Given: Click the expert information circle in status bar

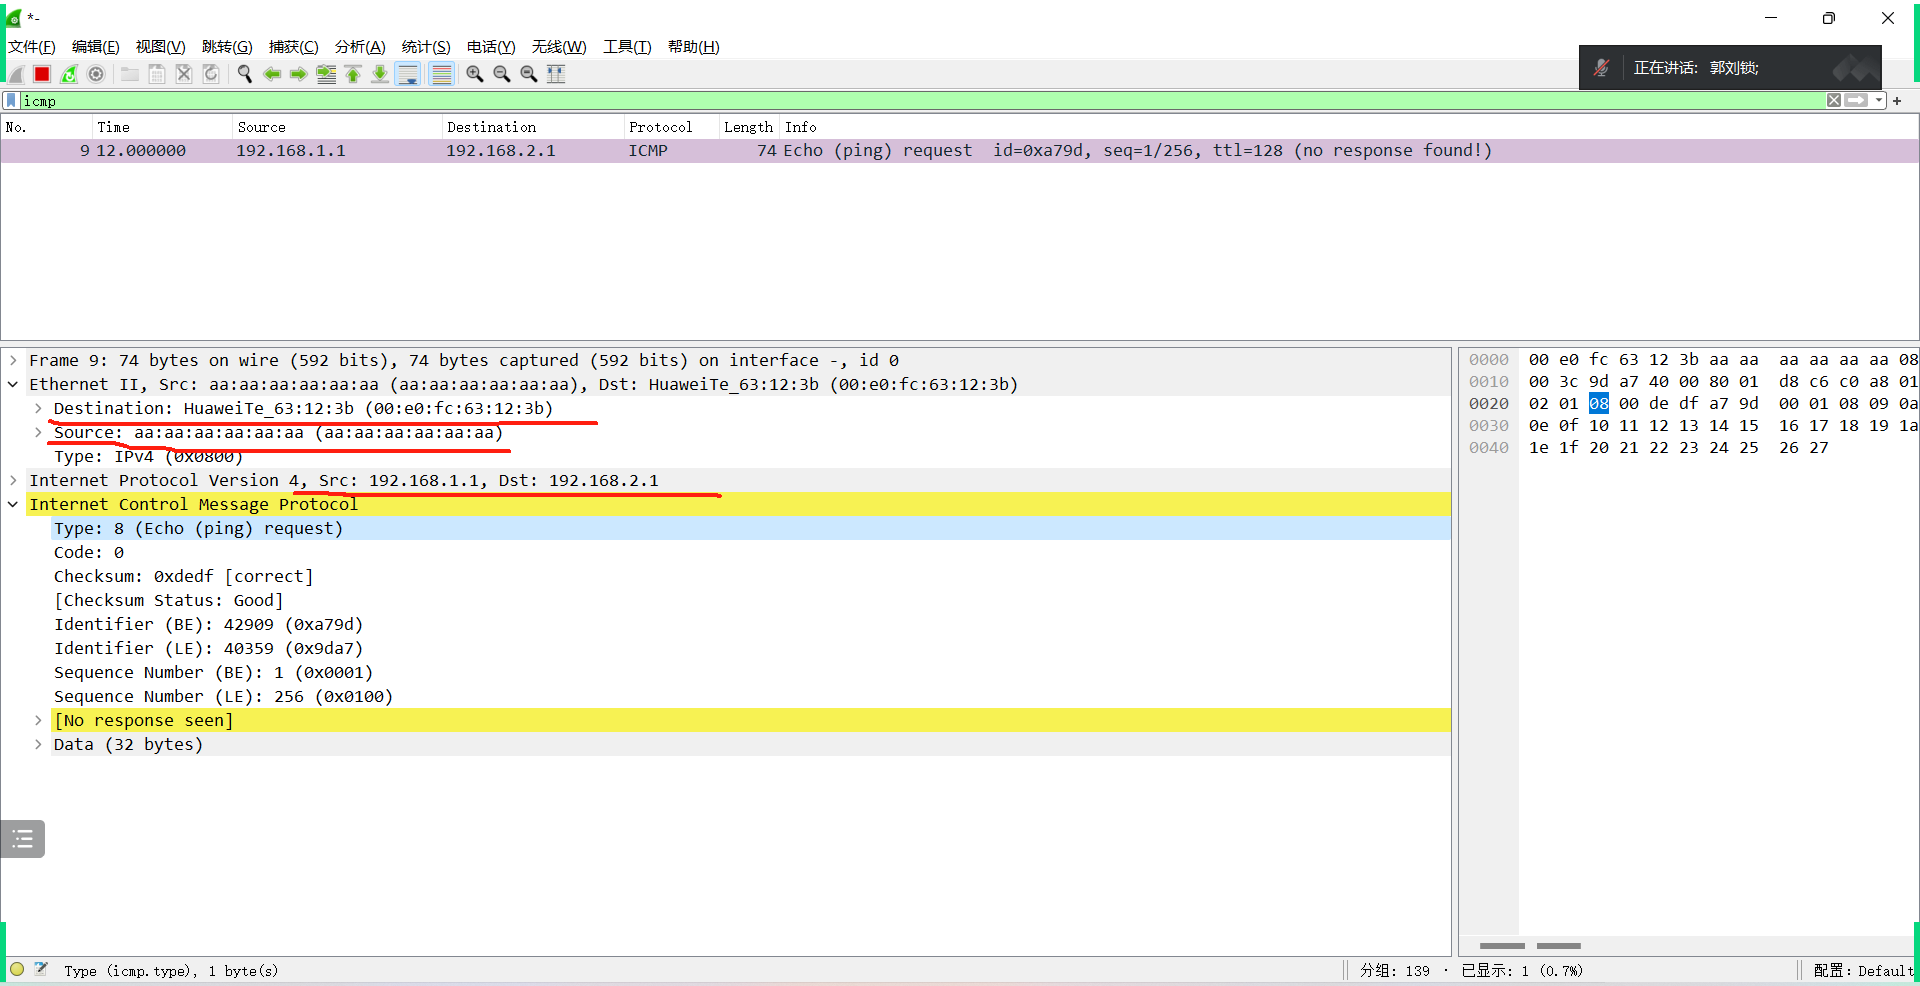Looking at the screenshot, I should click(17, 969).
